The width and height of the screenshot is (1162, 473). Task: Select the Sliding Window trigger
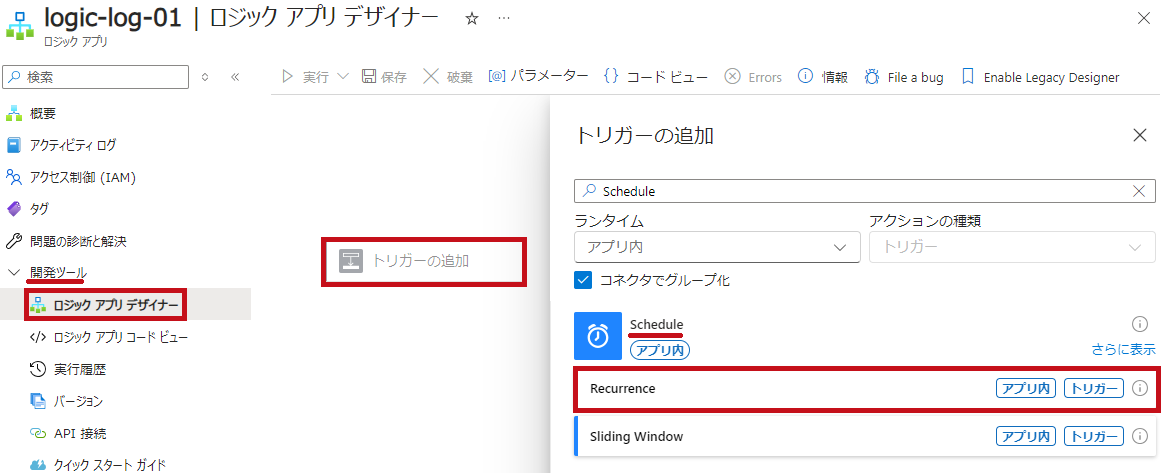pyautogui.click(x=865, y=436)
